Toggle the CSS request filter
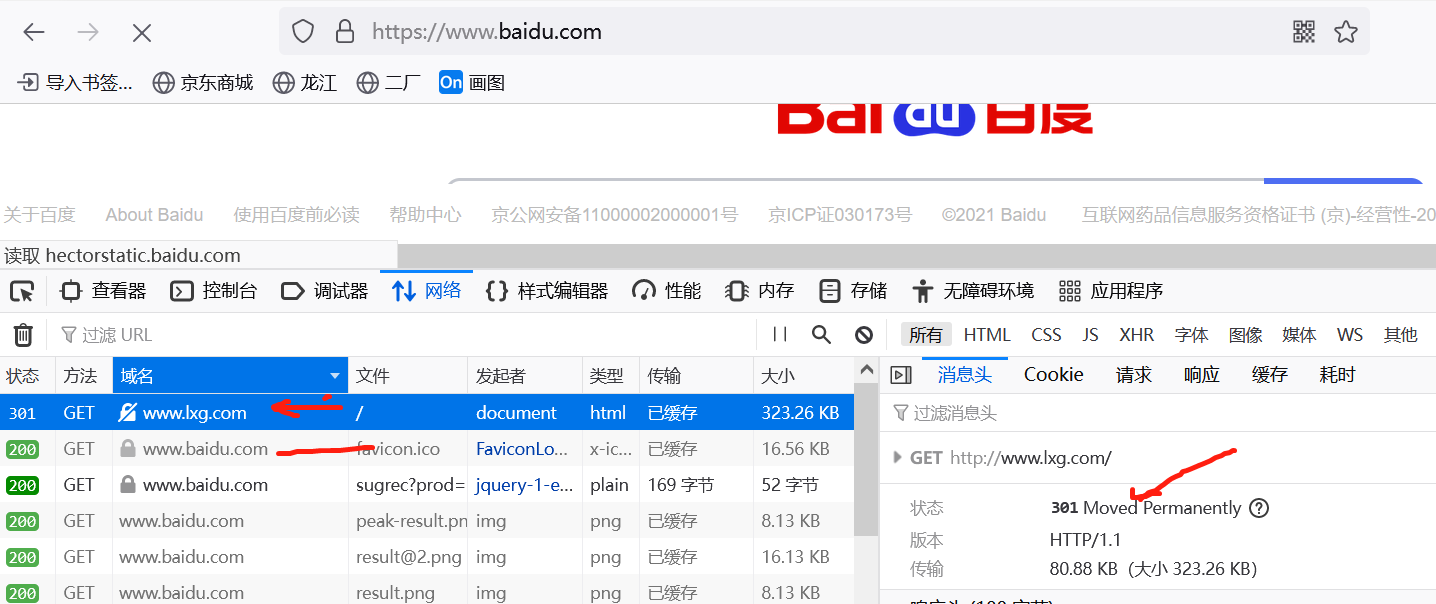This screenshot has width=1436, height=604. pos(1046,335)
